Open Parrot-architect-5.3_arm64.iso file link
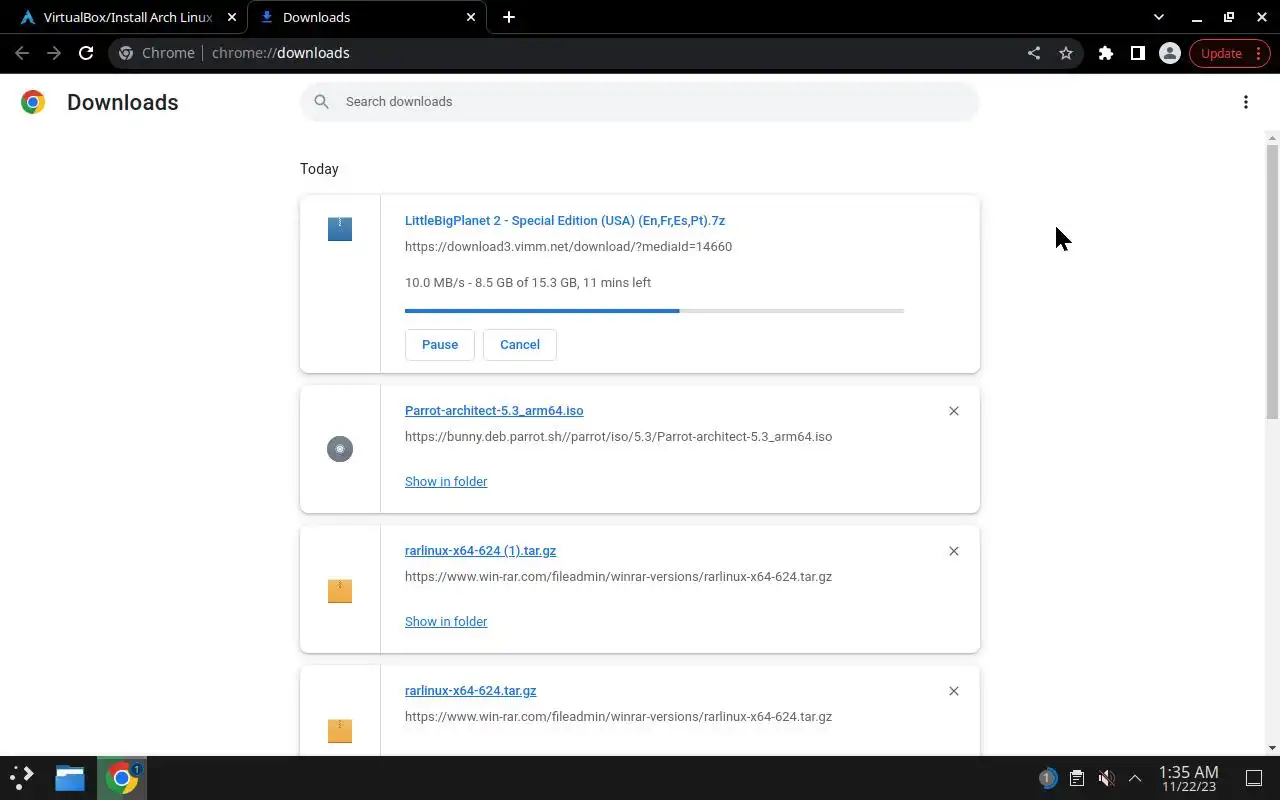The width and height of the screenshot is (1280, 800). point(494,411)
